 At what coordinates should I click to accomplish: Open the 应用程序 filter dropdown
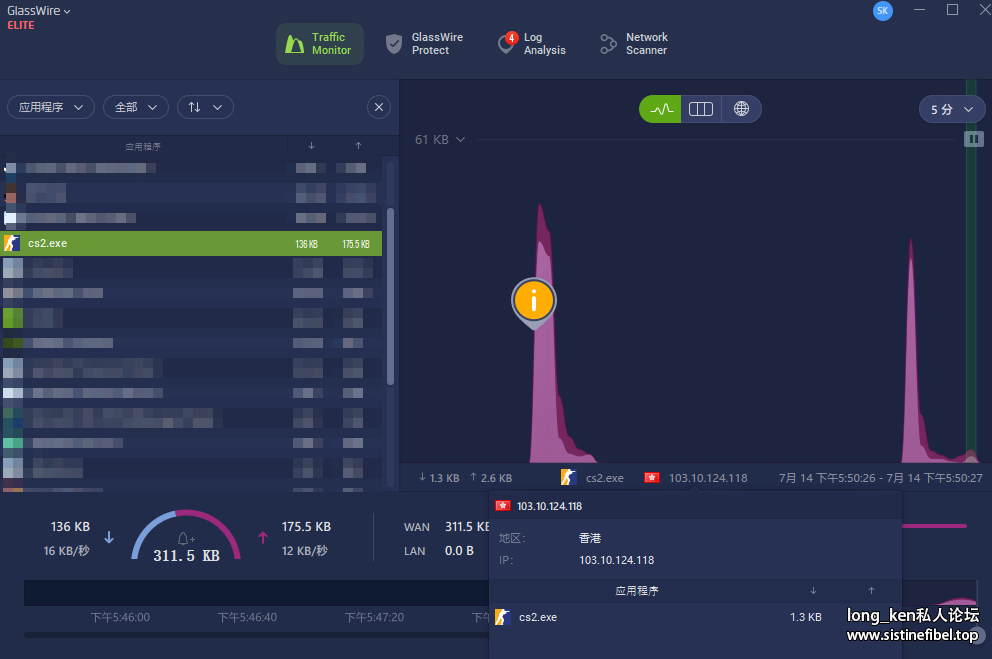pos(51,107)
